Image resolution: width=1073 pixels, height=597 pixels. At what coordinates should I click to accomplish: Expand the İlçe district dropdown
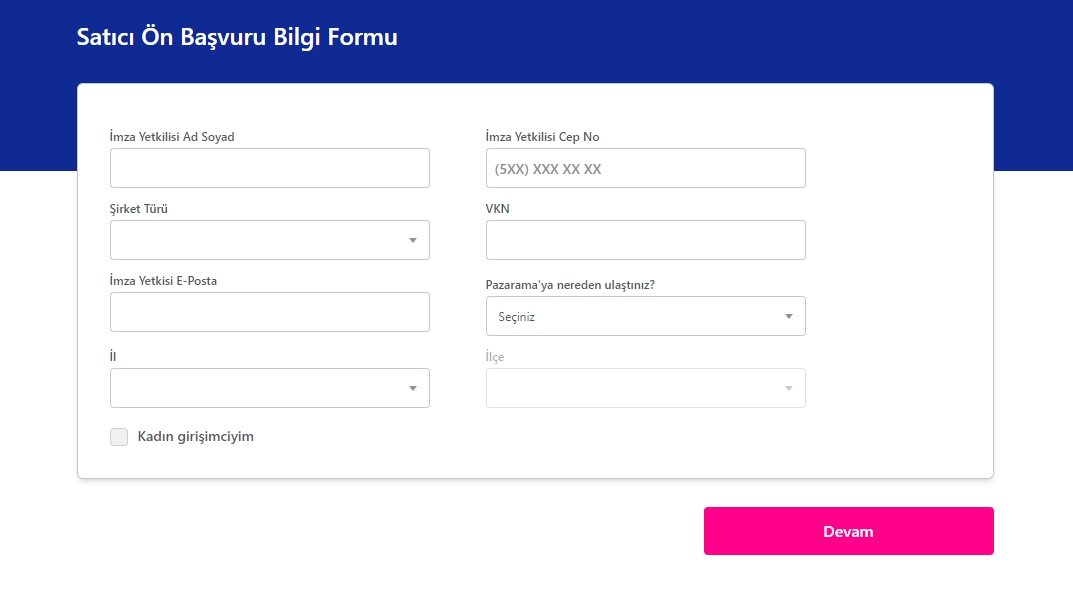point(645,388)
